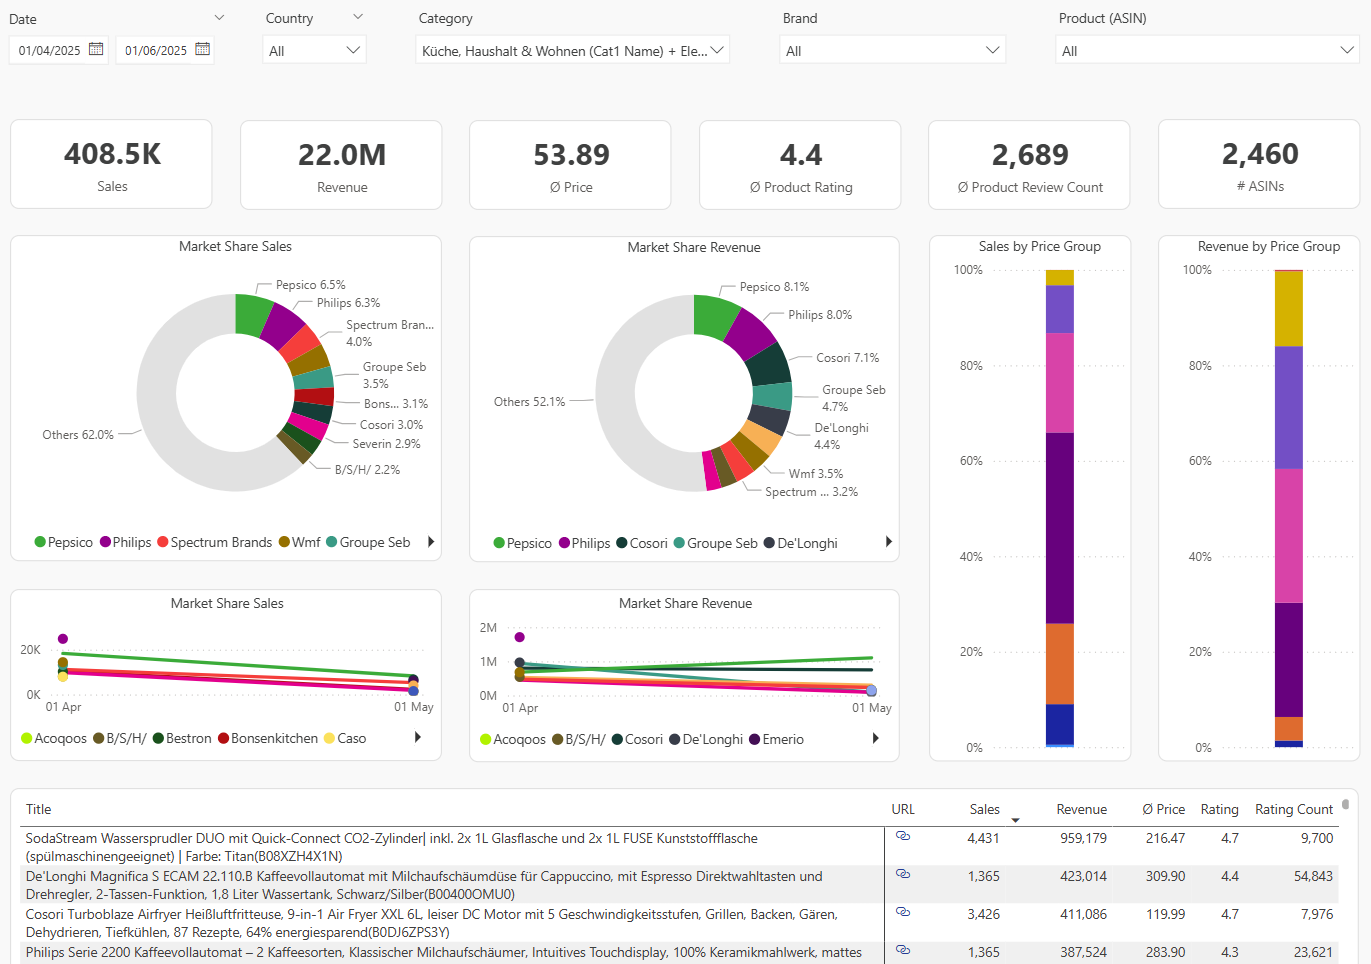Select Caso legend in Sales line chart
This screenshot has width=1371, height=964.
tap(345, 738)
